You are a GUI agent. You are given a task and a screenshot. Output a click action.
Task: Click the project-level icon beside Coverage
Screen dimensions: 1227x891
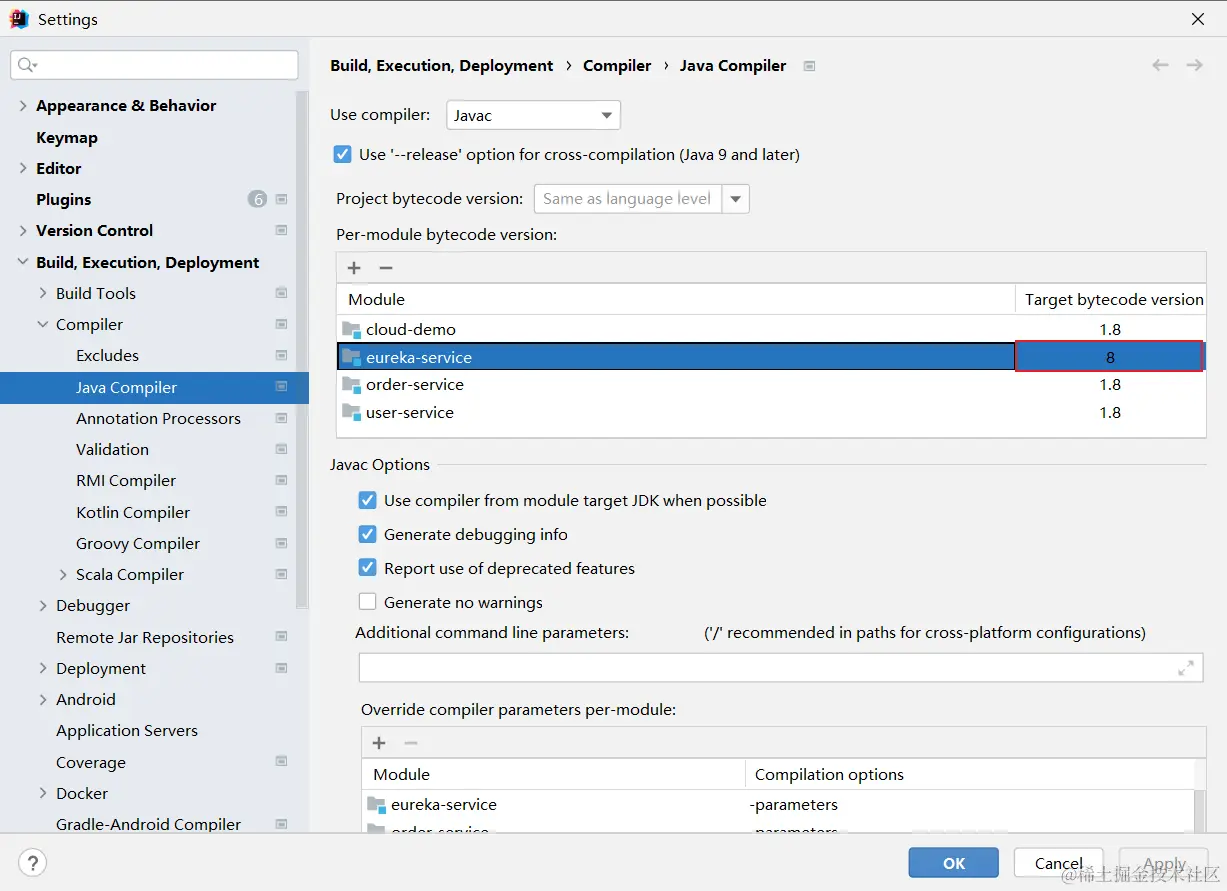click(x=281, y=762)
